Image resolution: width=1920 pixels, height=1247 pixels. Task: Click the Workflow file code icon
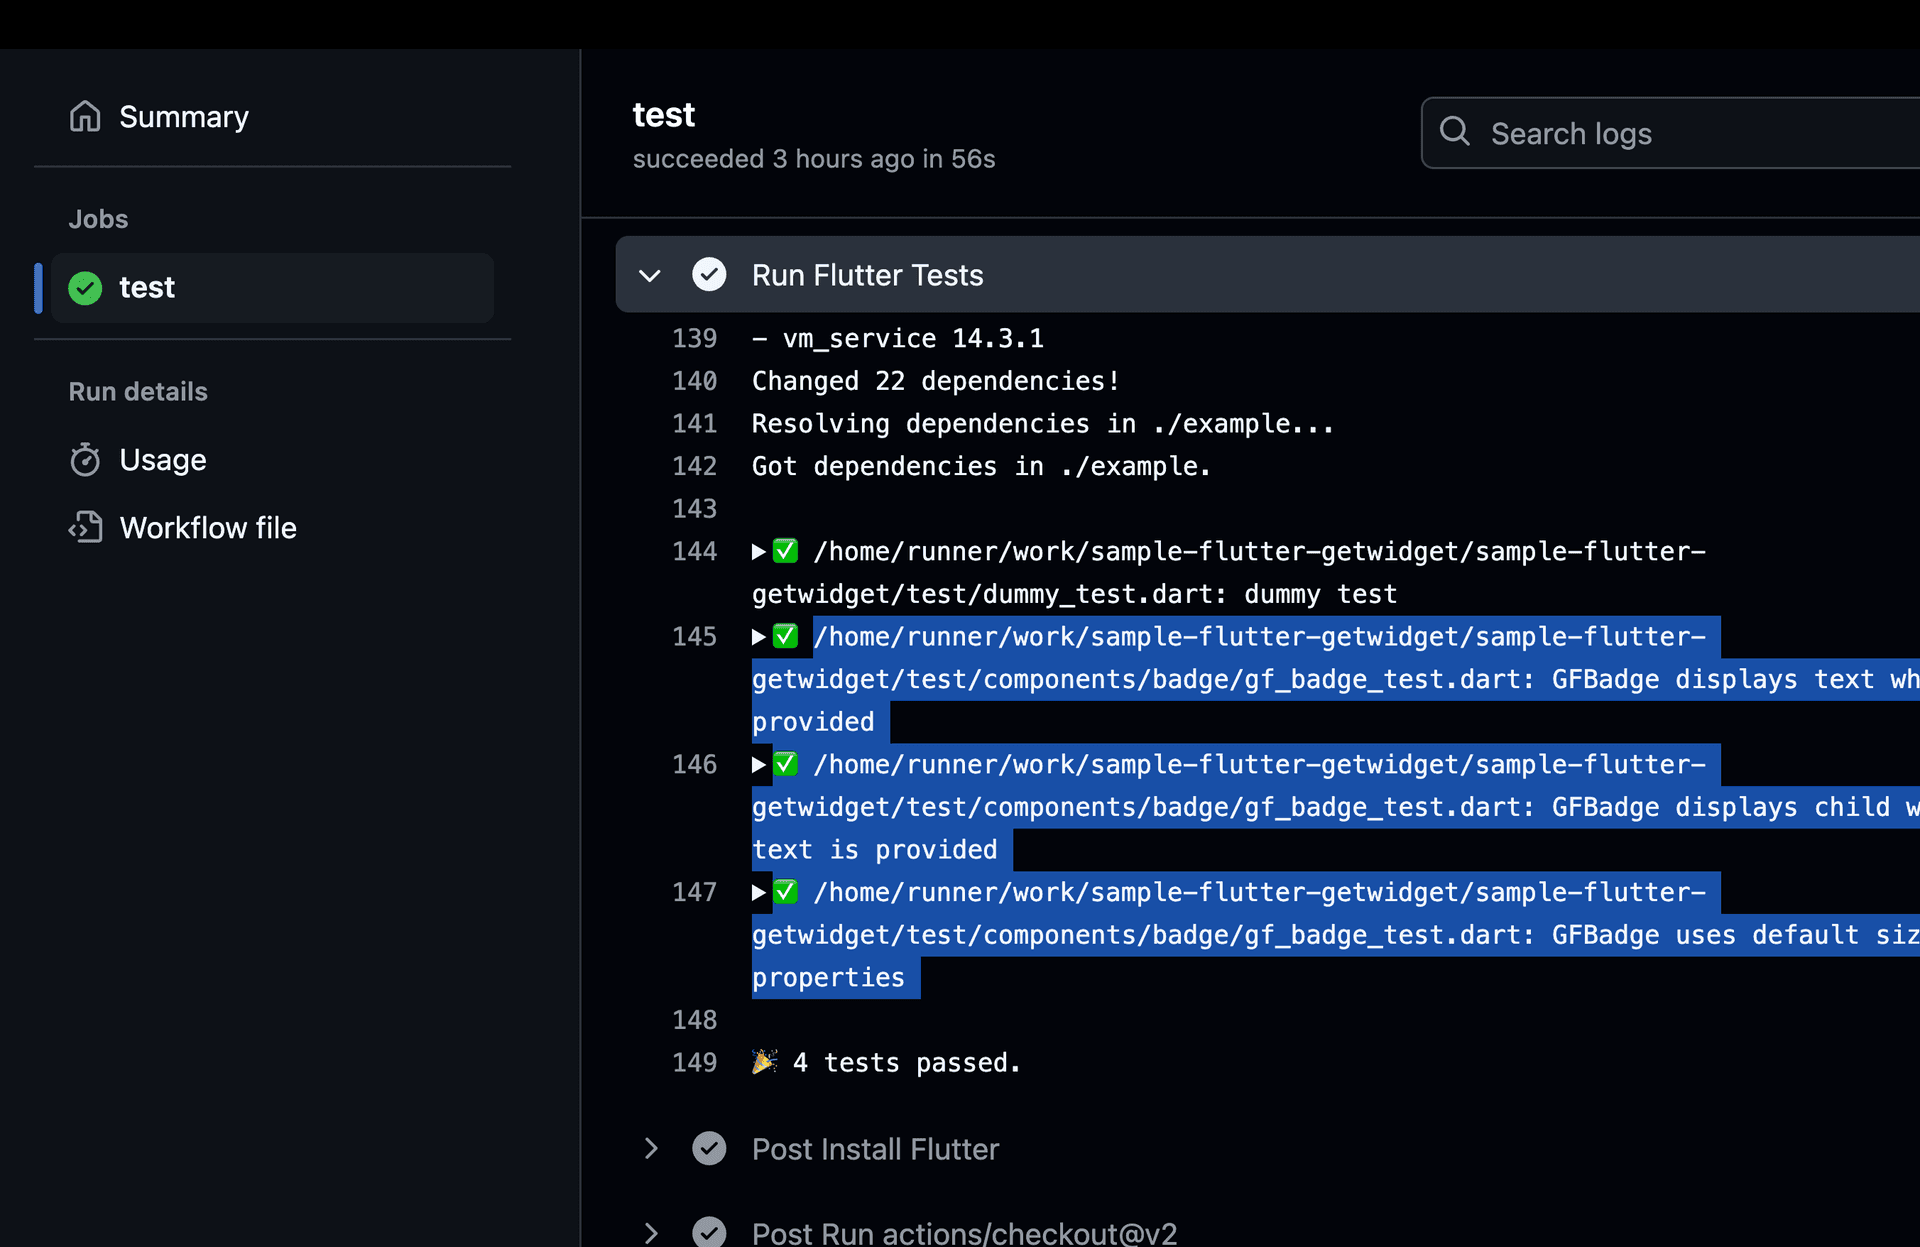point(85,527)
